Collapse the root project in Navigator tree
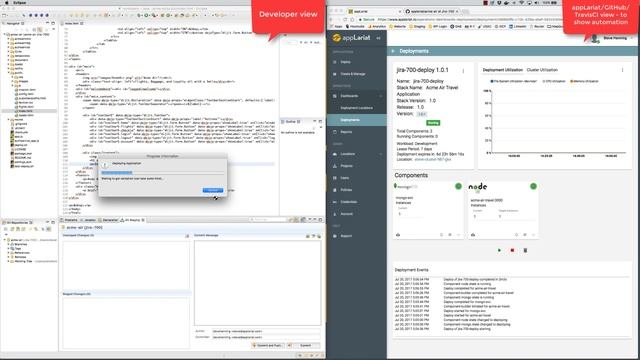640x360 pixels. coord(4,35)
